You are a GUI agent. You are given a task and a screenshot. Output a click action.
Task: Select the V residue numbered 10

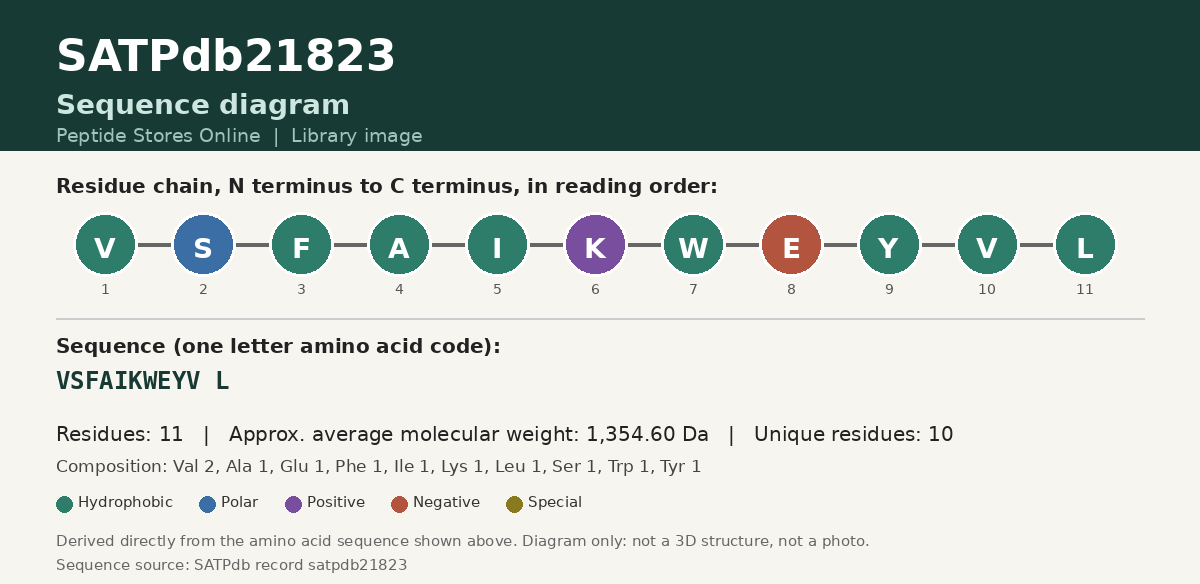click(987, 245)
